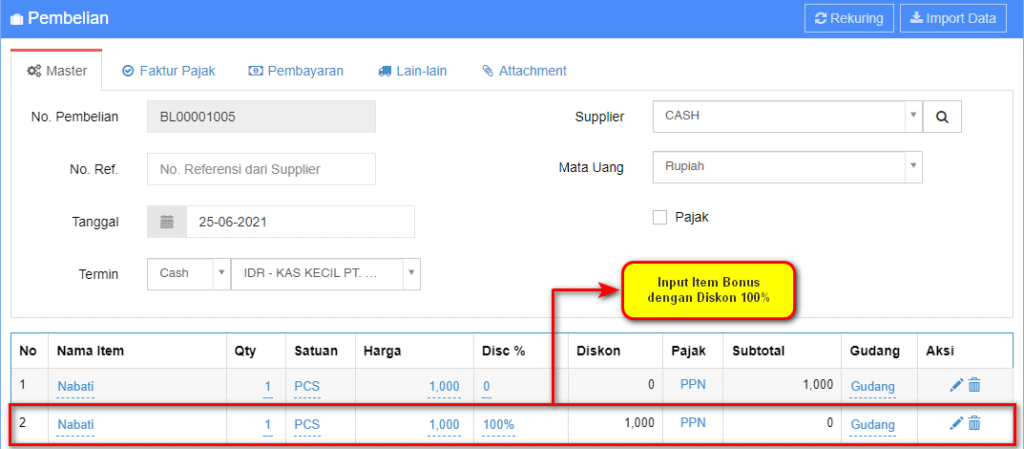The width and height of the screenshot is (1024, 449).
Task: Expand the IDR - KAS KECIL account dropdown
Action: point(325,273)
